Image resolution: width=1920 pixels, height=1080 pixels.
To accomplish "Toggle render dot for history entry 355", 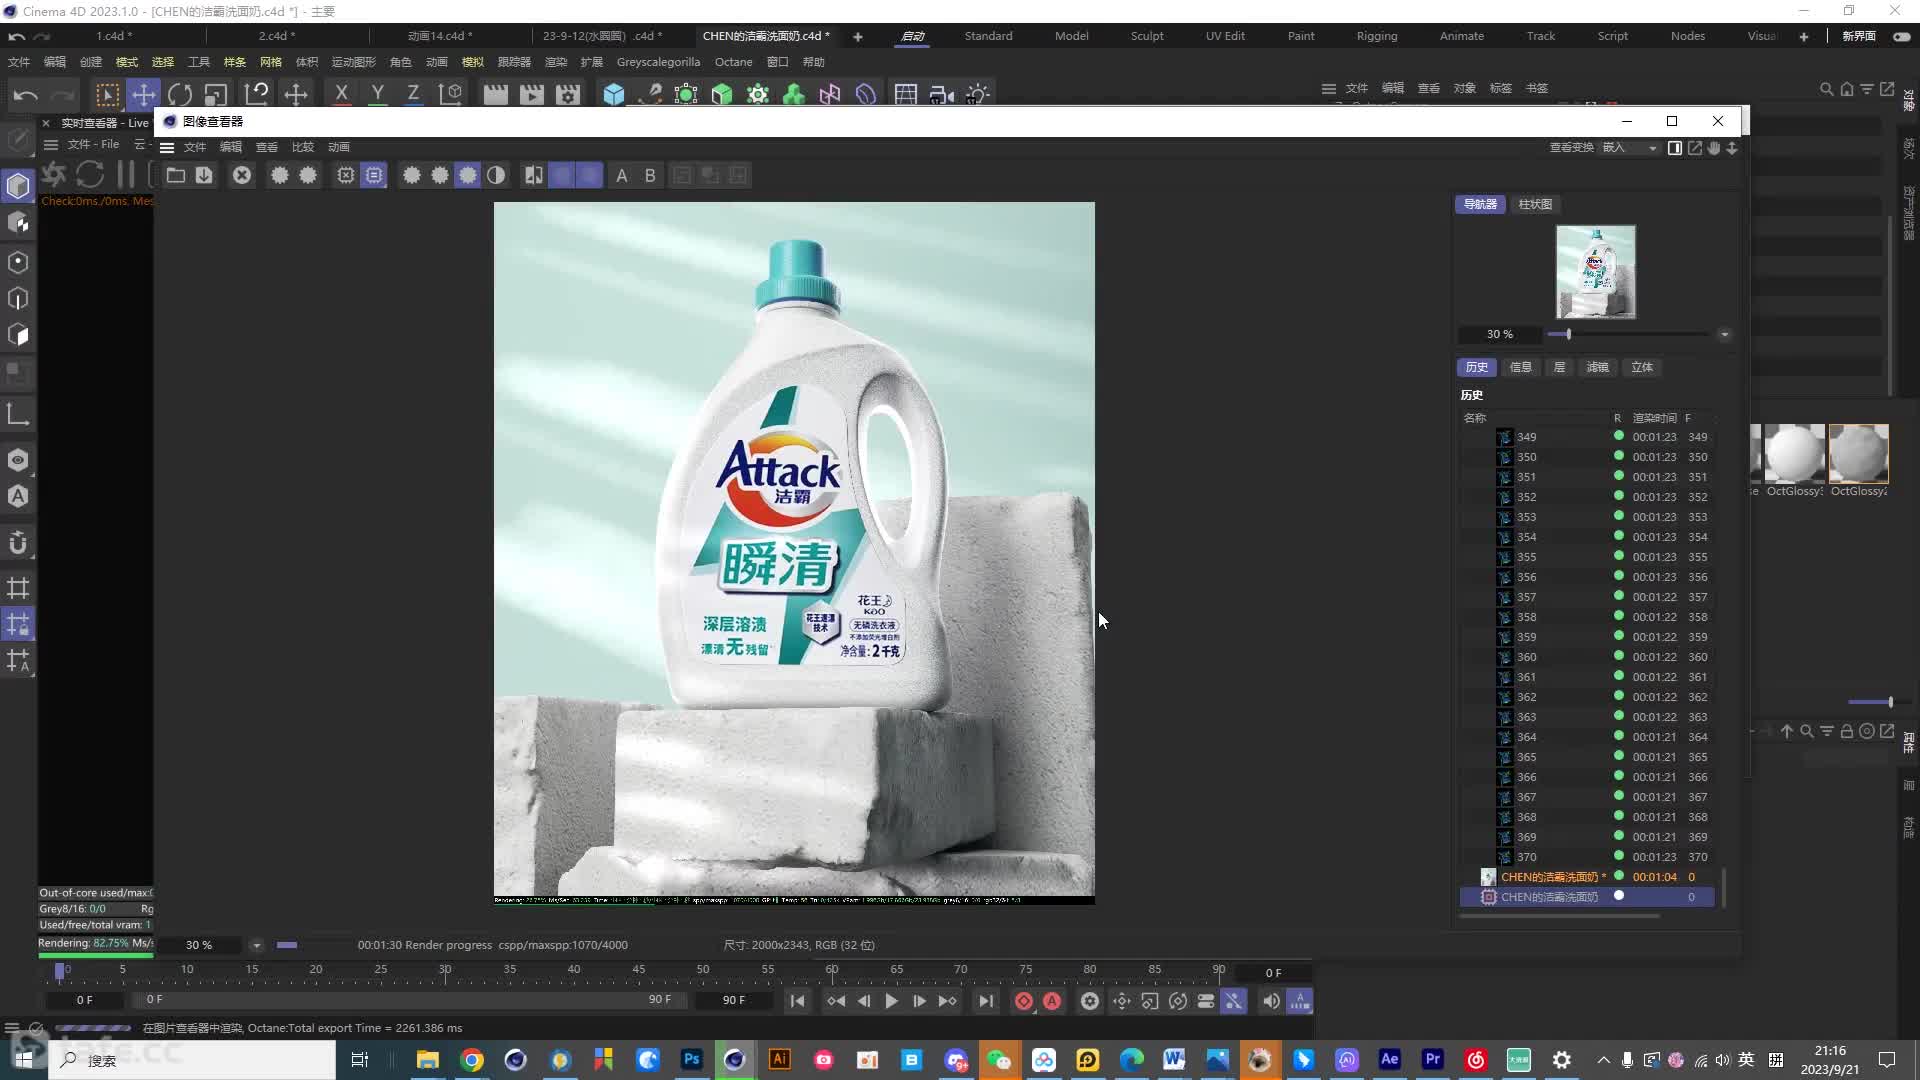I will [1618, 556].
